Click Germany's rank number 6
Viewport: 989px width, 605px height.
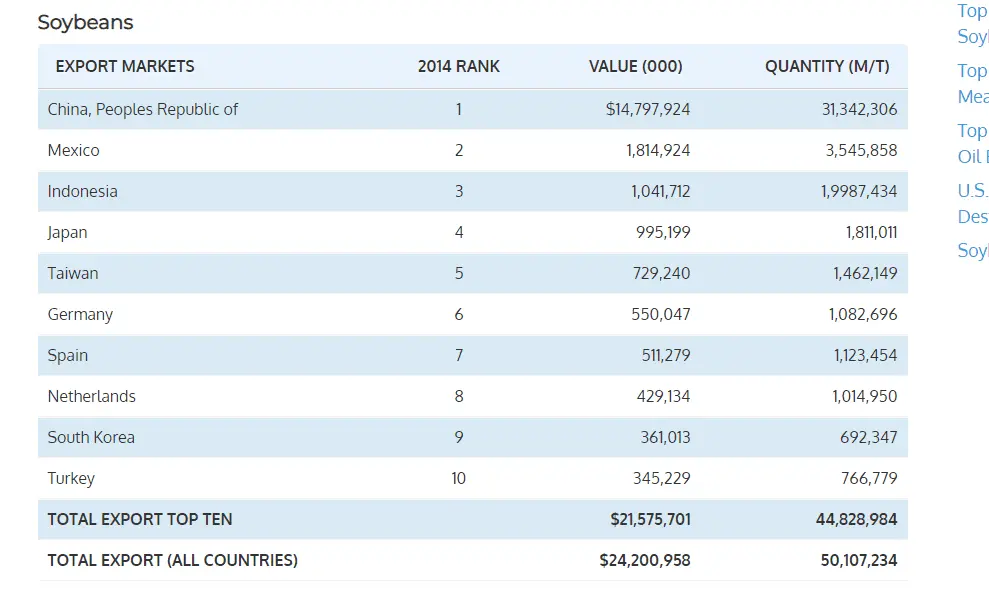[x=459, y=314]
